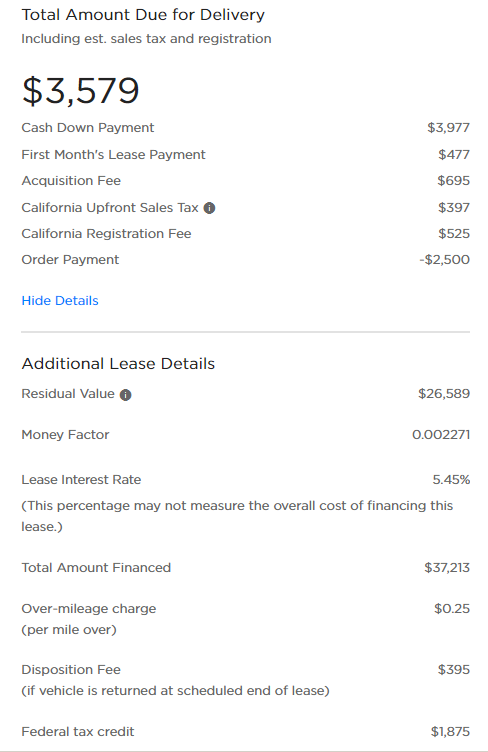Screen dimensions: 488x752
Task: Click the Acquisition Fee amount $695
Action: point(453,181)
